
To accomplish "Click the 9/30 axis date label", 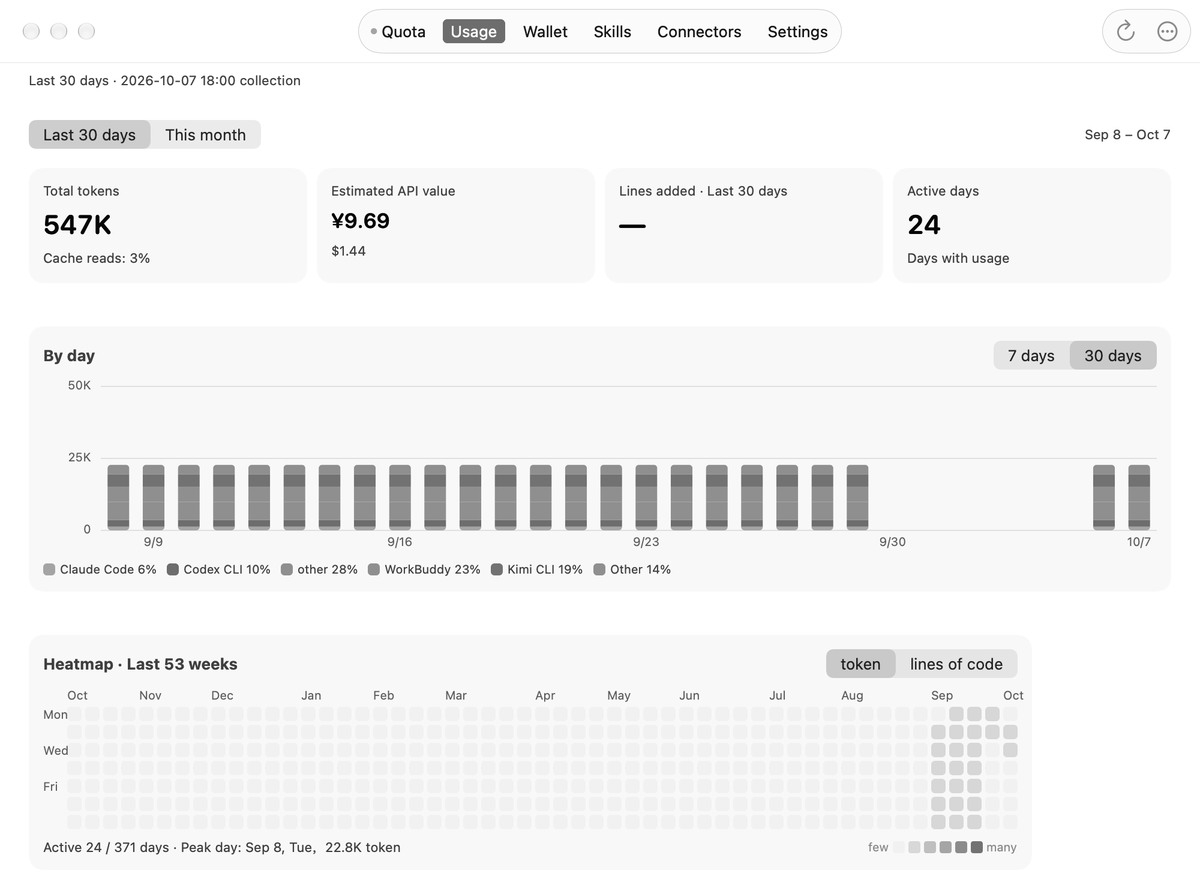I will coord(892,541).
